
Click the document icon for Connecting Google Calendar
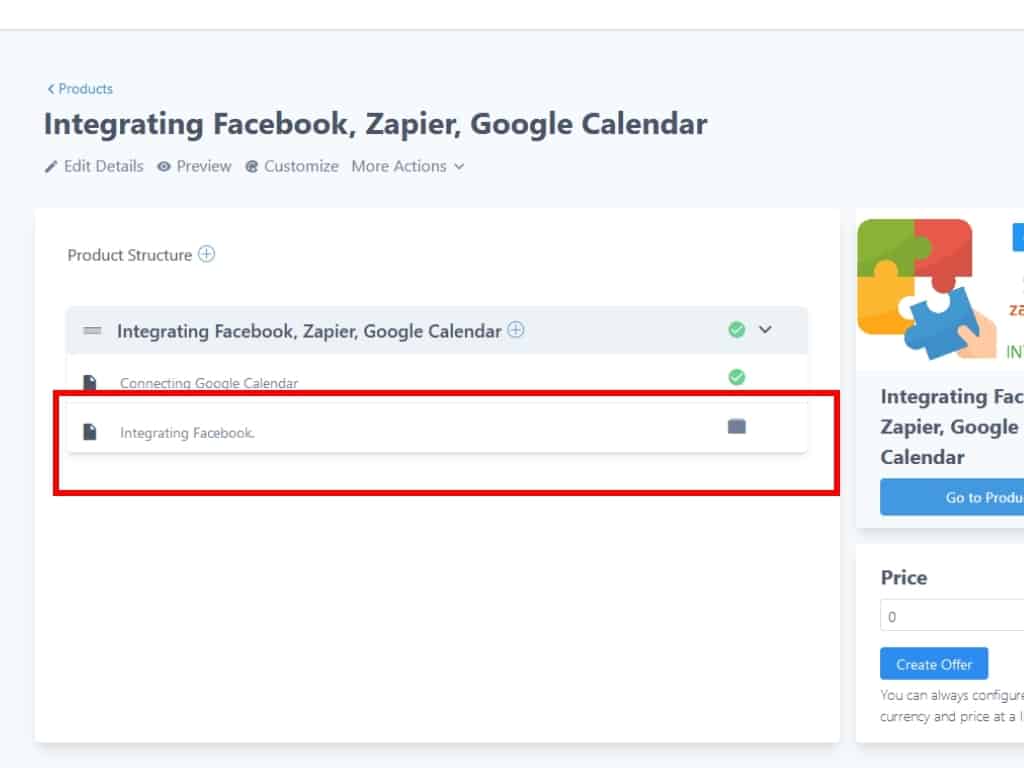(90, 382)
